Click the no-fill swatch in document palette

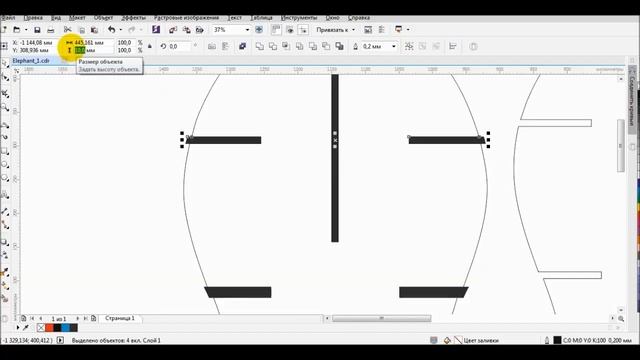coord(41,328)
